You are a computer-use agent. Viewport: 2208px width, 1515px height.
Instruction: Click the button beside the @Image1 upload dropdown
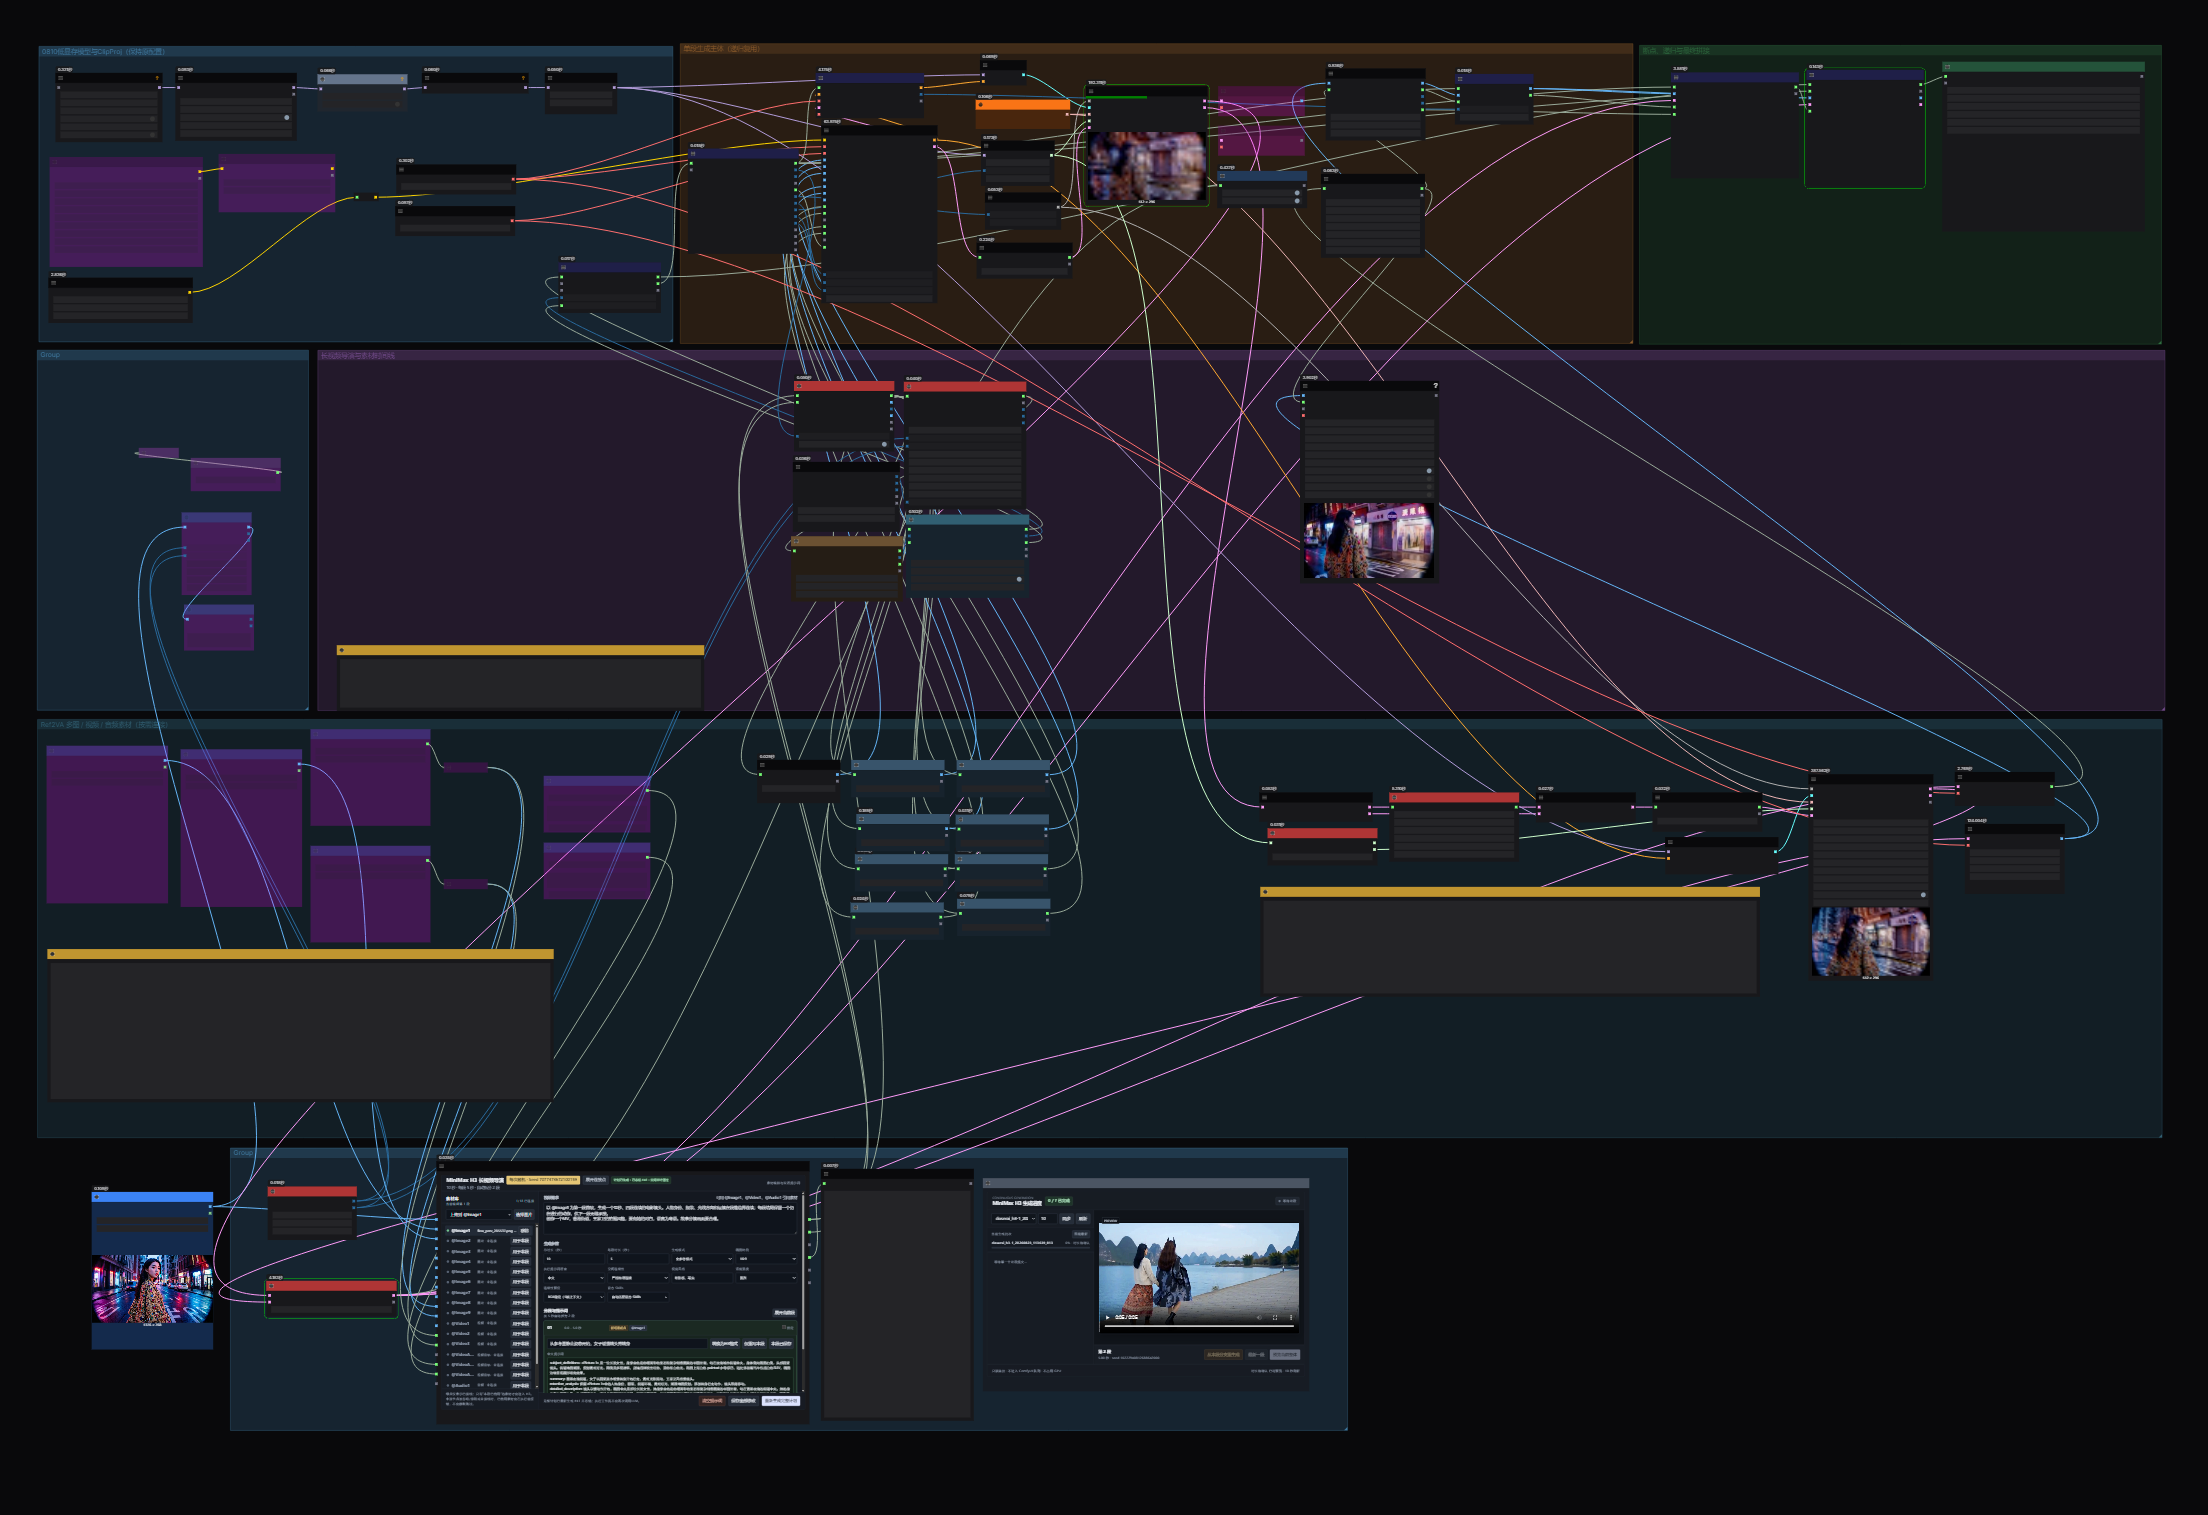[x=523, y=1215]
